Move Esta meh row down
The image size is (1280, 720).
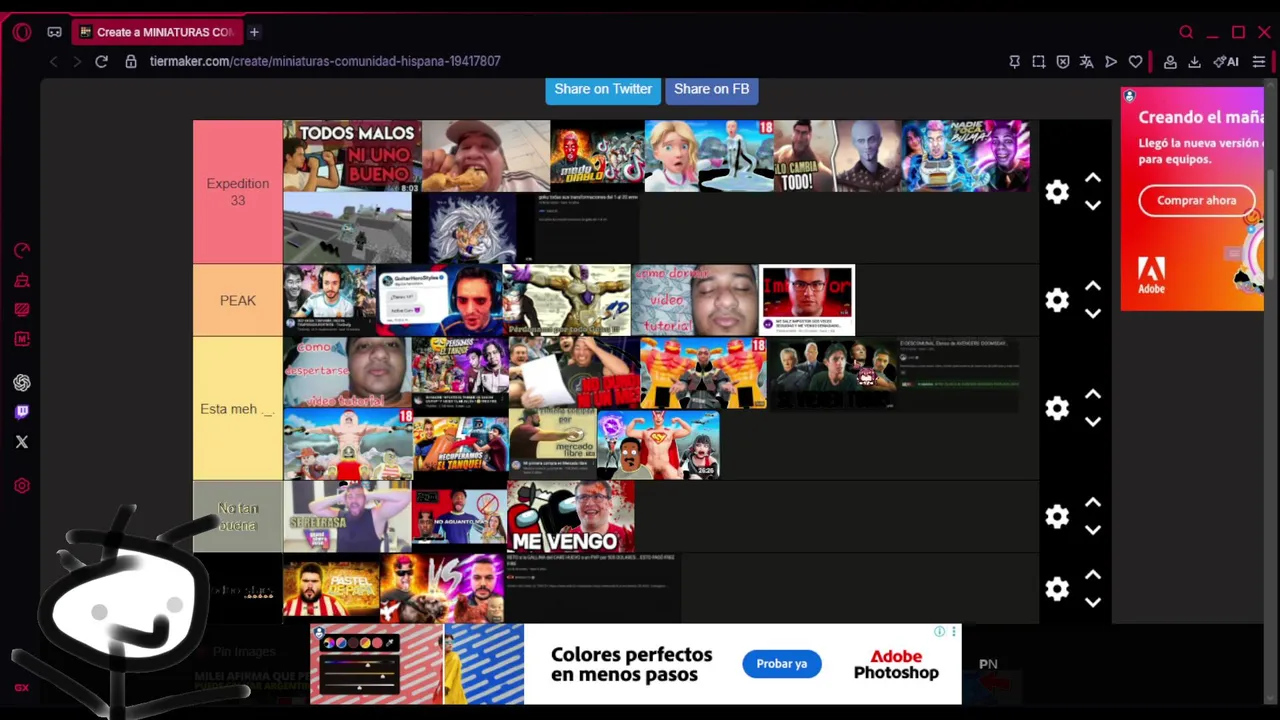coord(1093,421)
